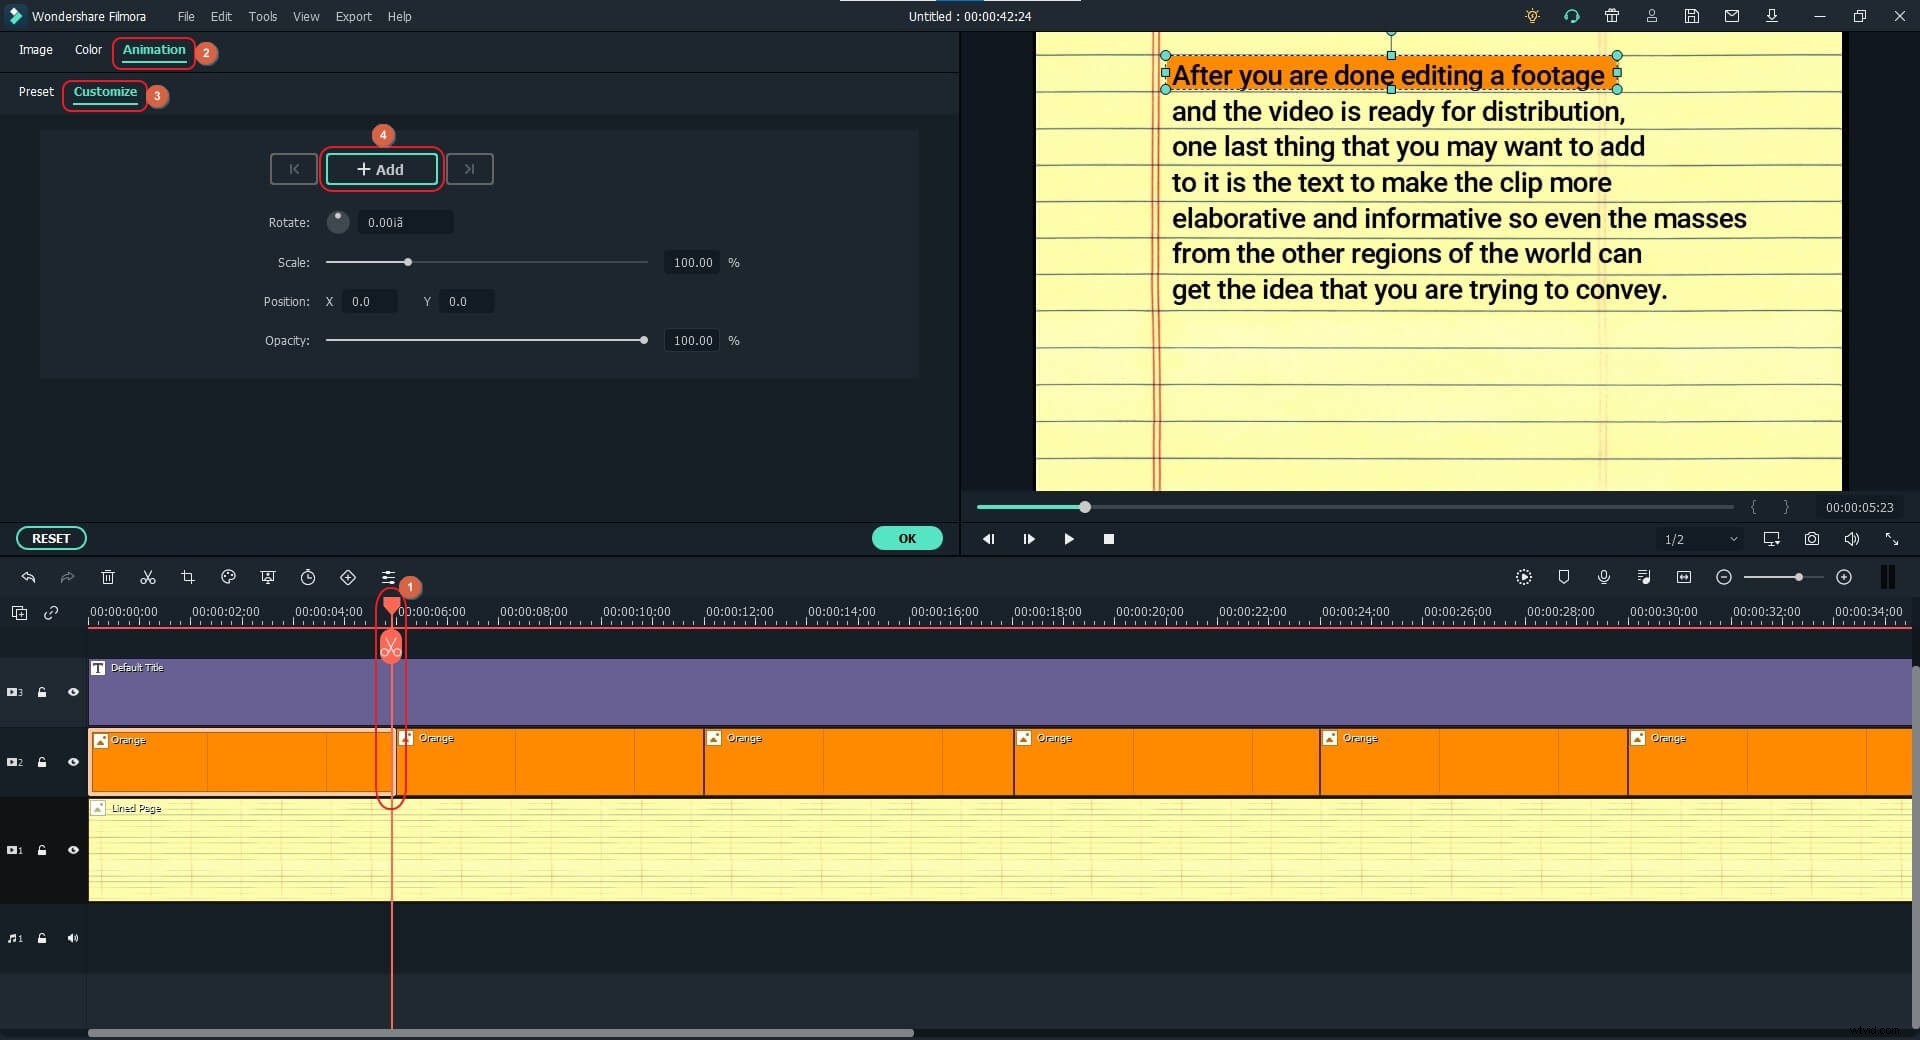The height and width of the screenshot is (1040, 1920).
Task: Toggle lock on Orange track 2
Action: coord(42,763)
